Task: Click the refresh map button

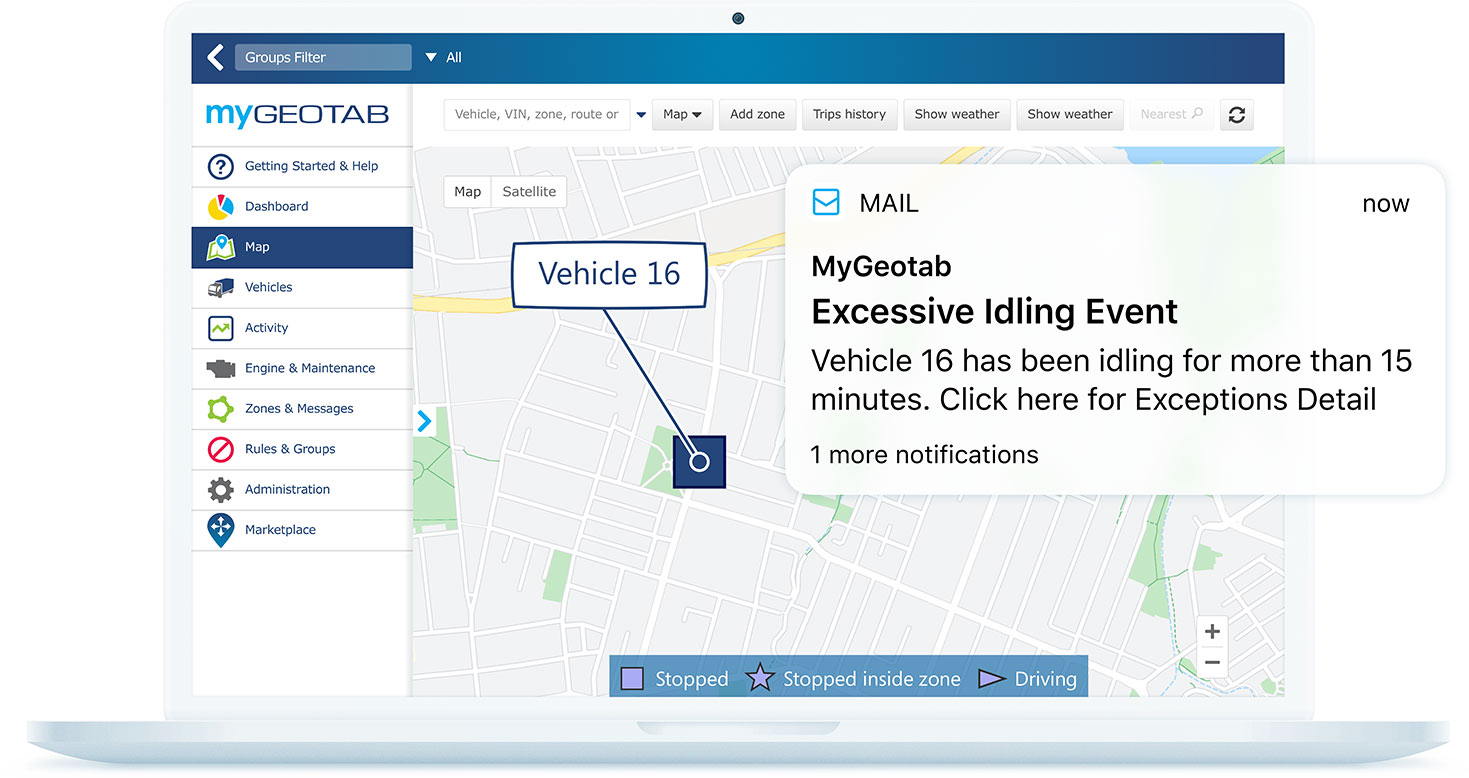Action: (1237, 114)
